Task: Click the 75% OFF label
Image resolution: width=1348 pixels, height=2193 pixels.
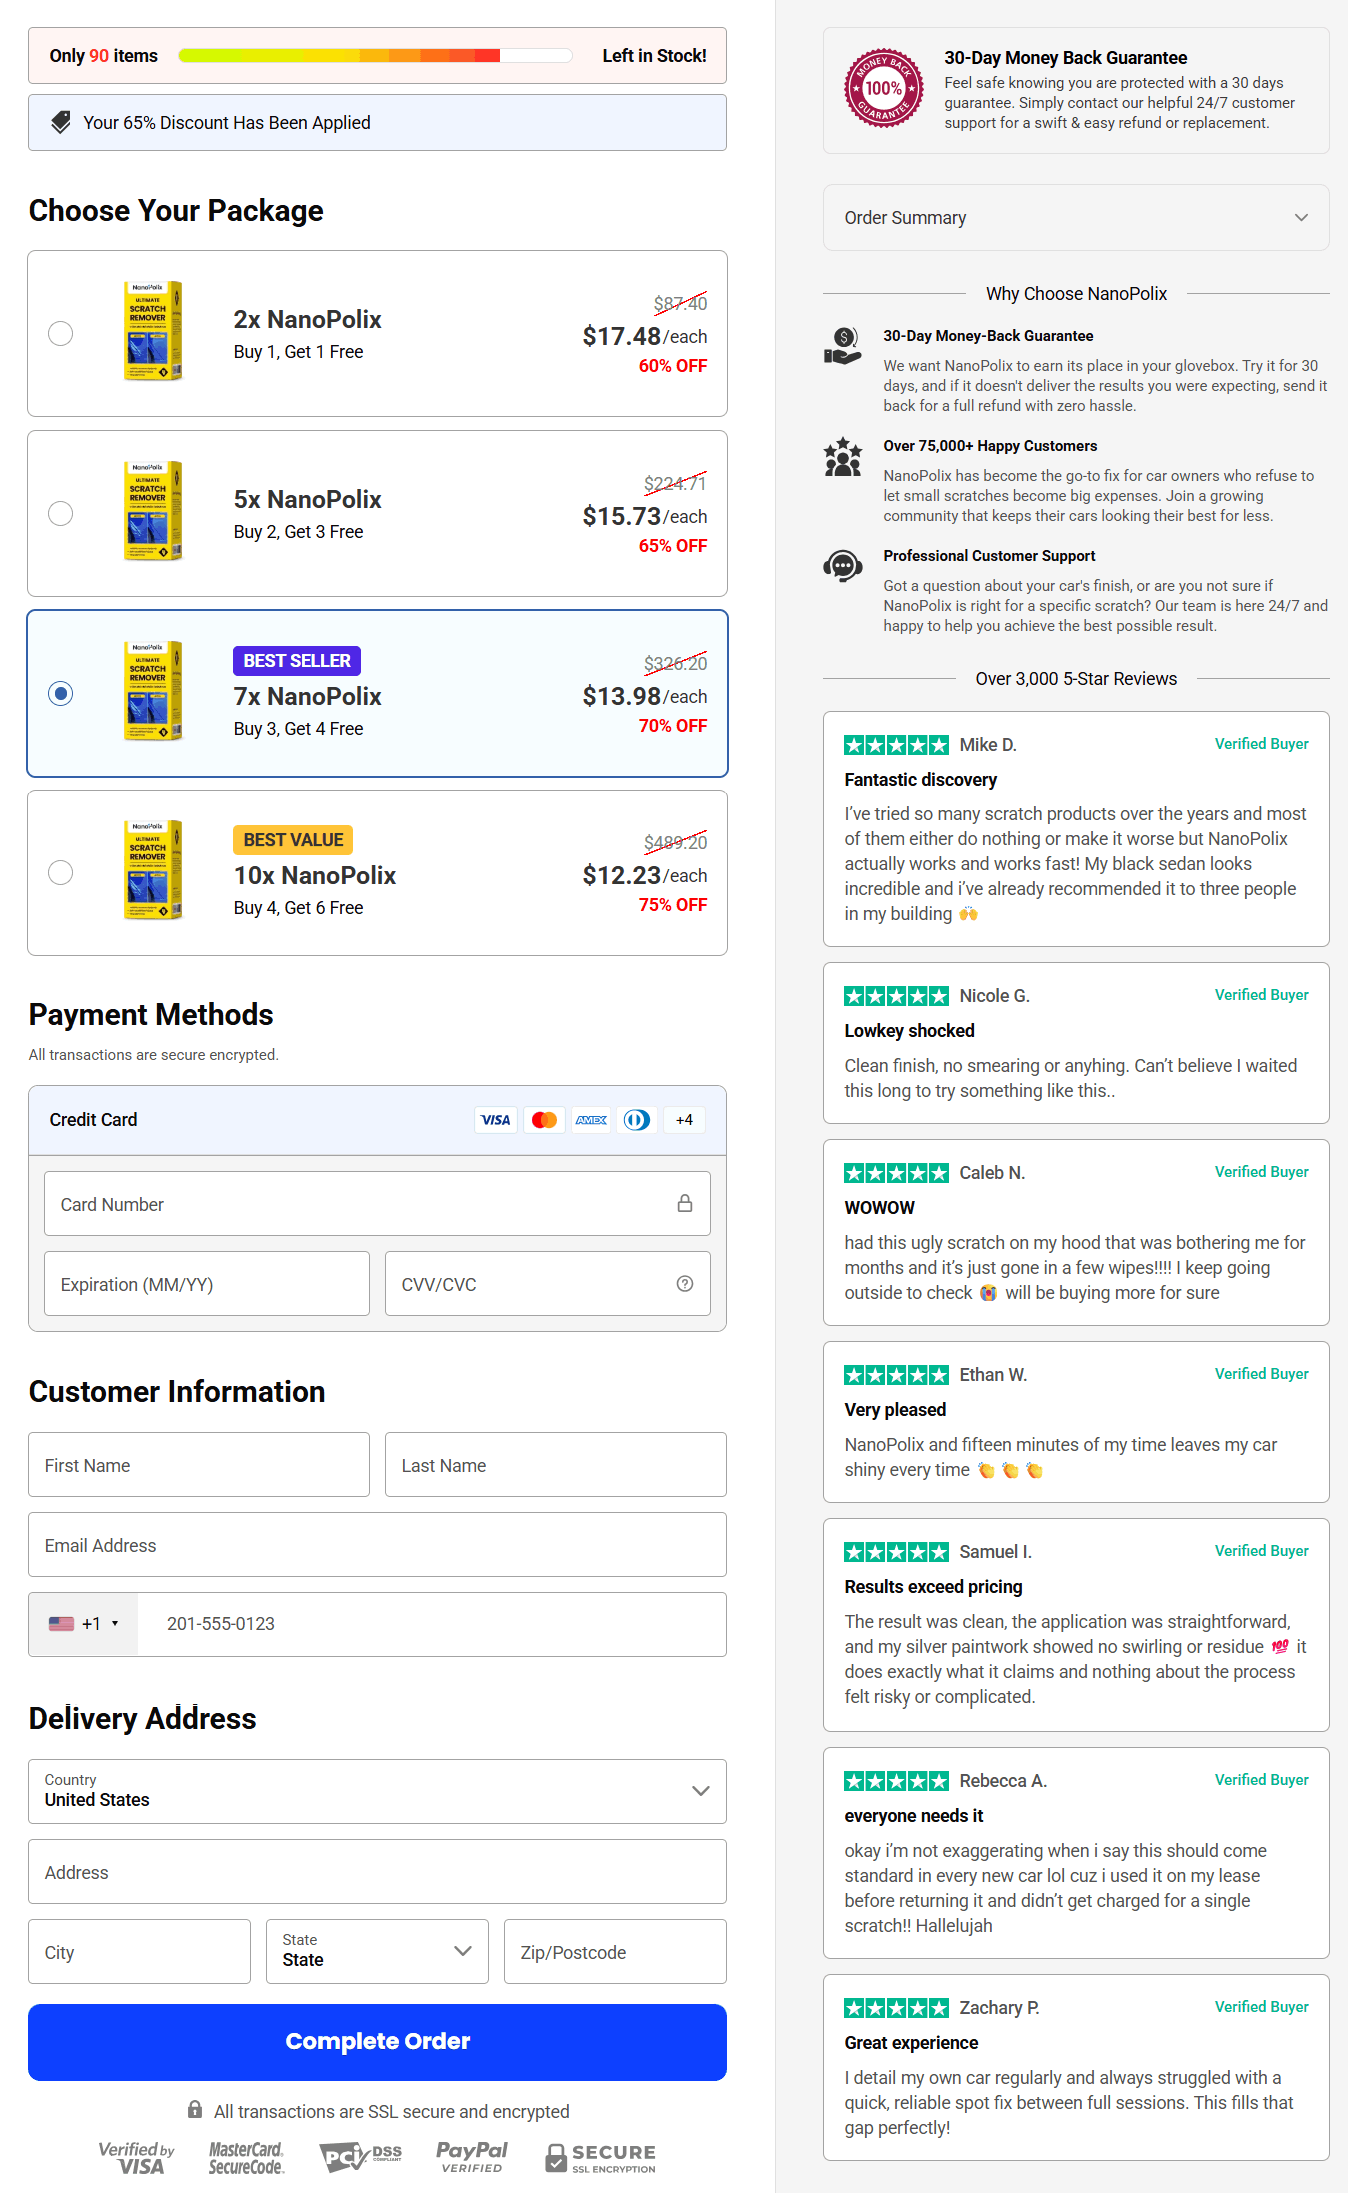Action: click(x=673, y=905)
